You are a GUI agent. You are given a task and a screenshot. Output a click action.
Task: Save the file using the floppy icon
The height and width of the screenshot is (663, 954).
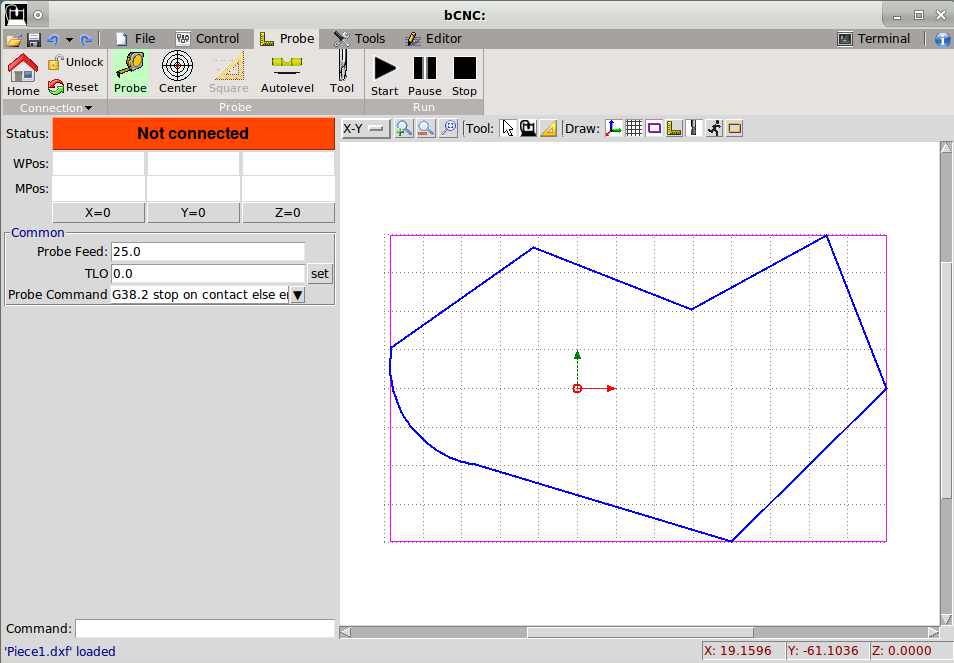click(x=33, y=40)
